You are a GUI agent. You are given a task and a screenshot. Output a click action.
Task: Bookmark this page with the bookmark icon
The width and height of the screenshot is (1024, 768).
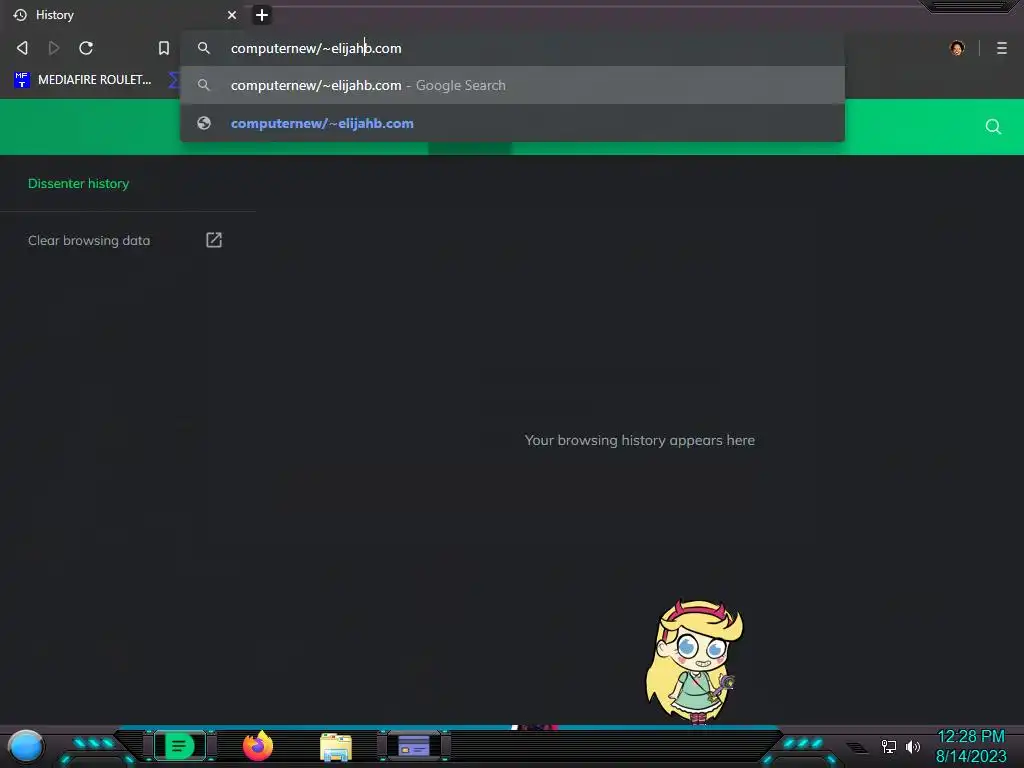(x=164, y=48)
